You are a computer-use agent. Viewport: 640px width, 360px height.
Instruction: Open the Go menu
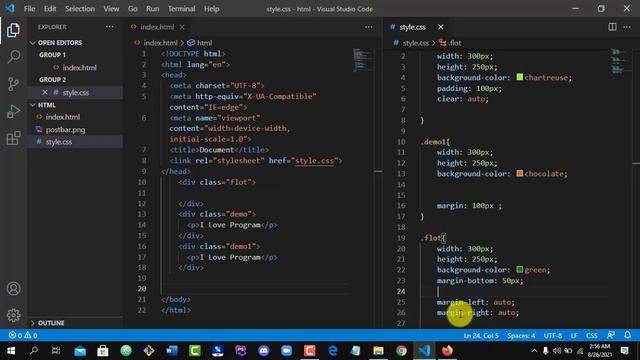click(133, 9)
